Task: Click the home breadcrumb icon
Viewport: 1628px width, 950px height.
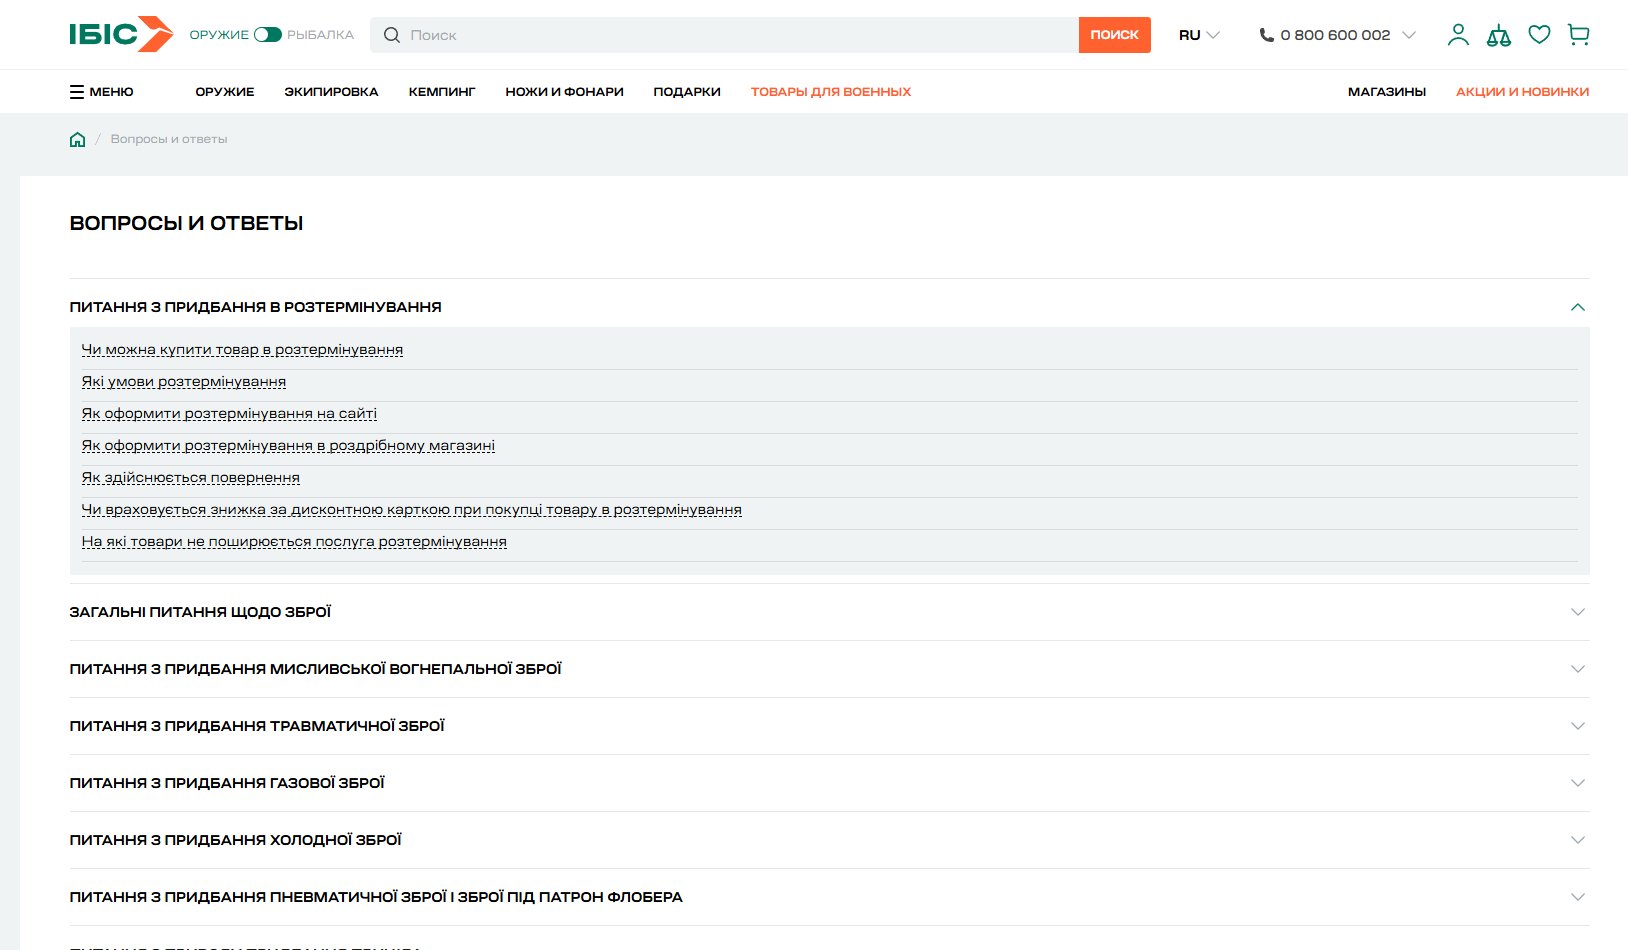Action: coord(77,140)
